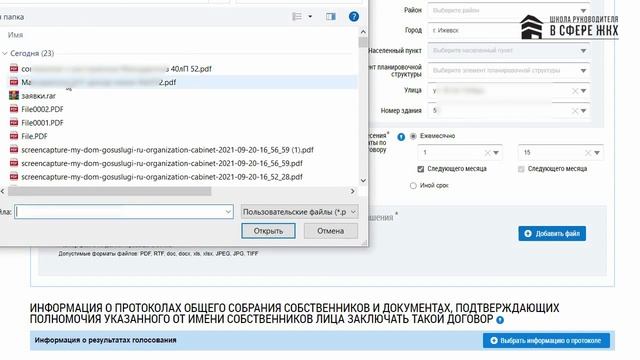
Task: Open the day dropdown showing 15
Action: [x=597, y=153]
